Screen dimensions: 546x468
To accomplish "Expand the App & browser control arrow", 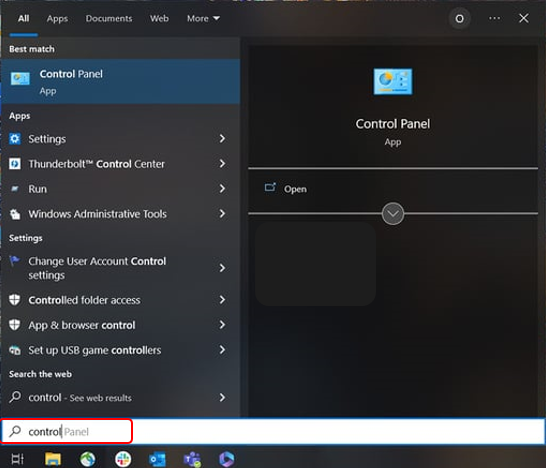I will [x=222, y=325].
